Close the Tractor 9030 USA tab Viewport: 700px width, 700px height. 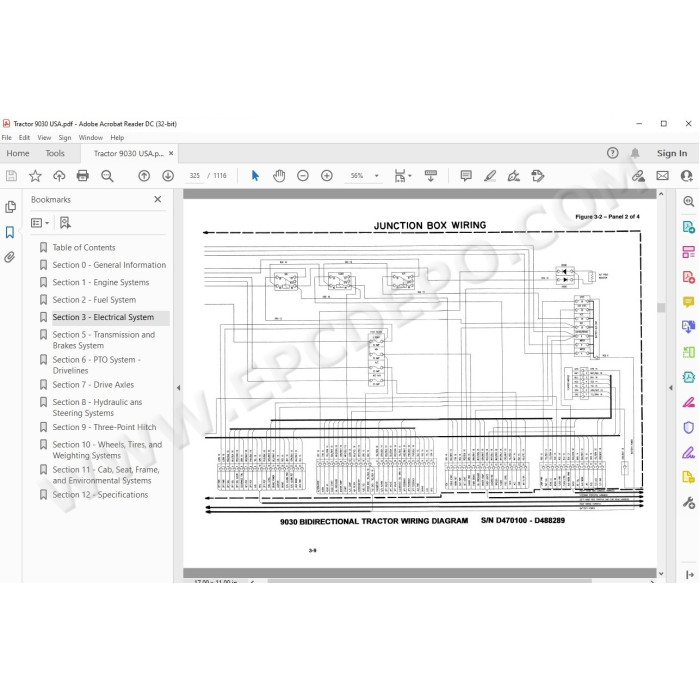tap(171, 153)
